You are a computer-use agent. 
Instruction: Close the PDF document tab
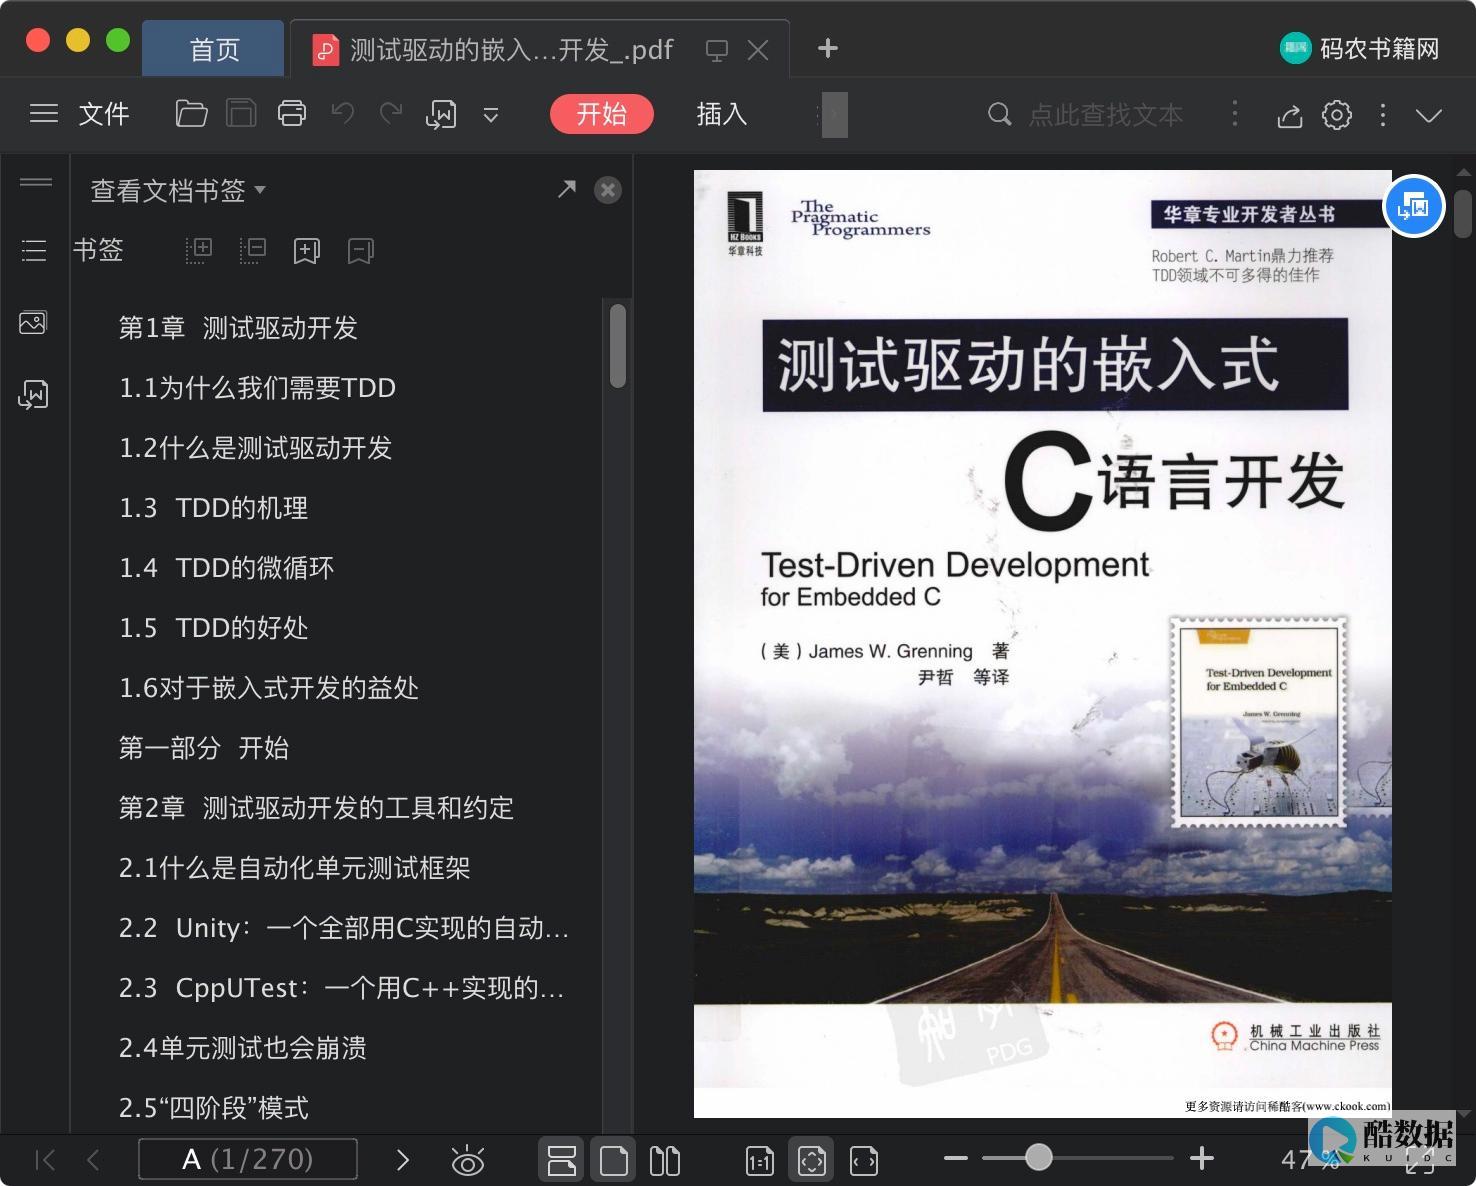[x=758, y=50]
